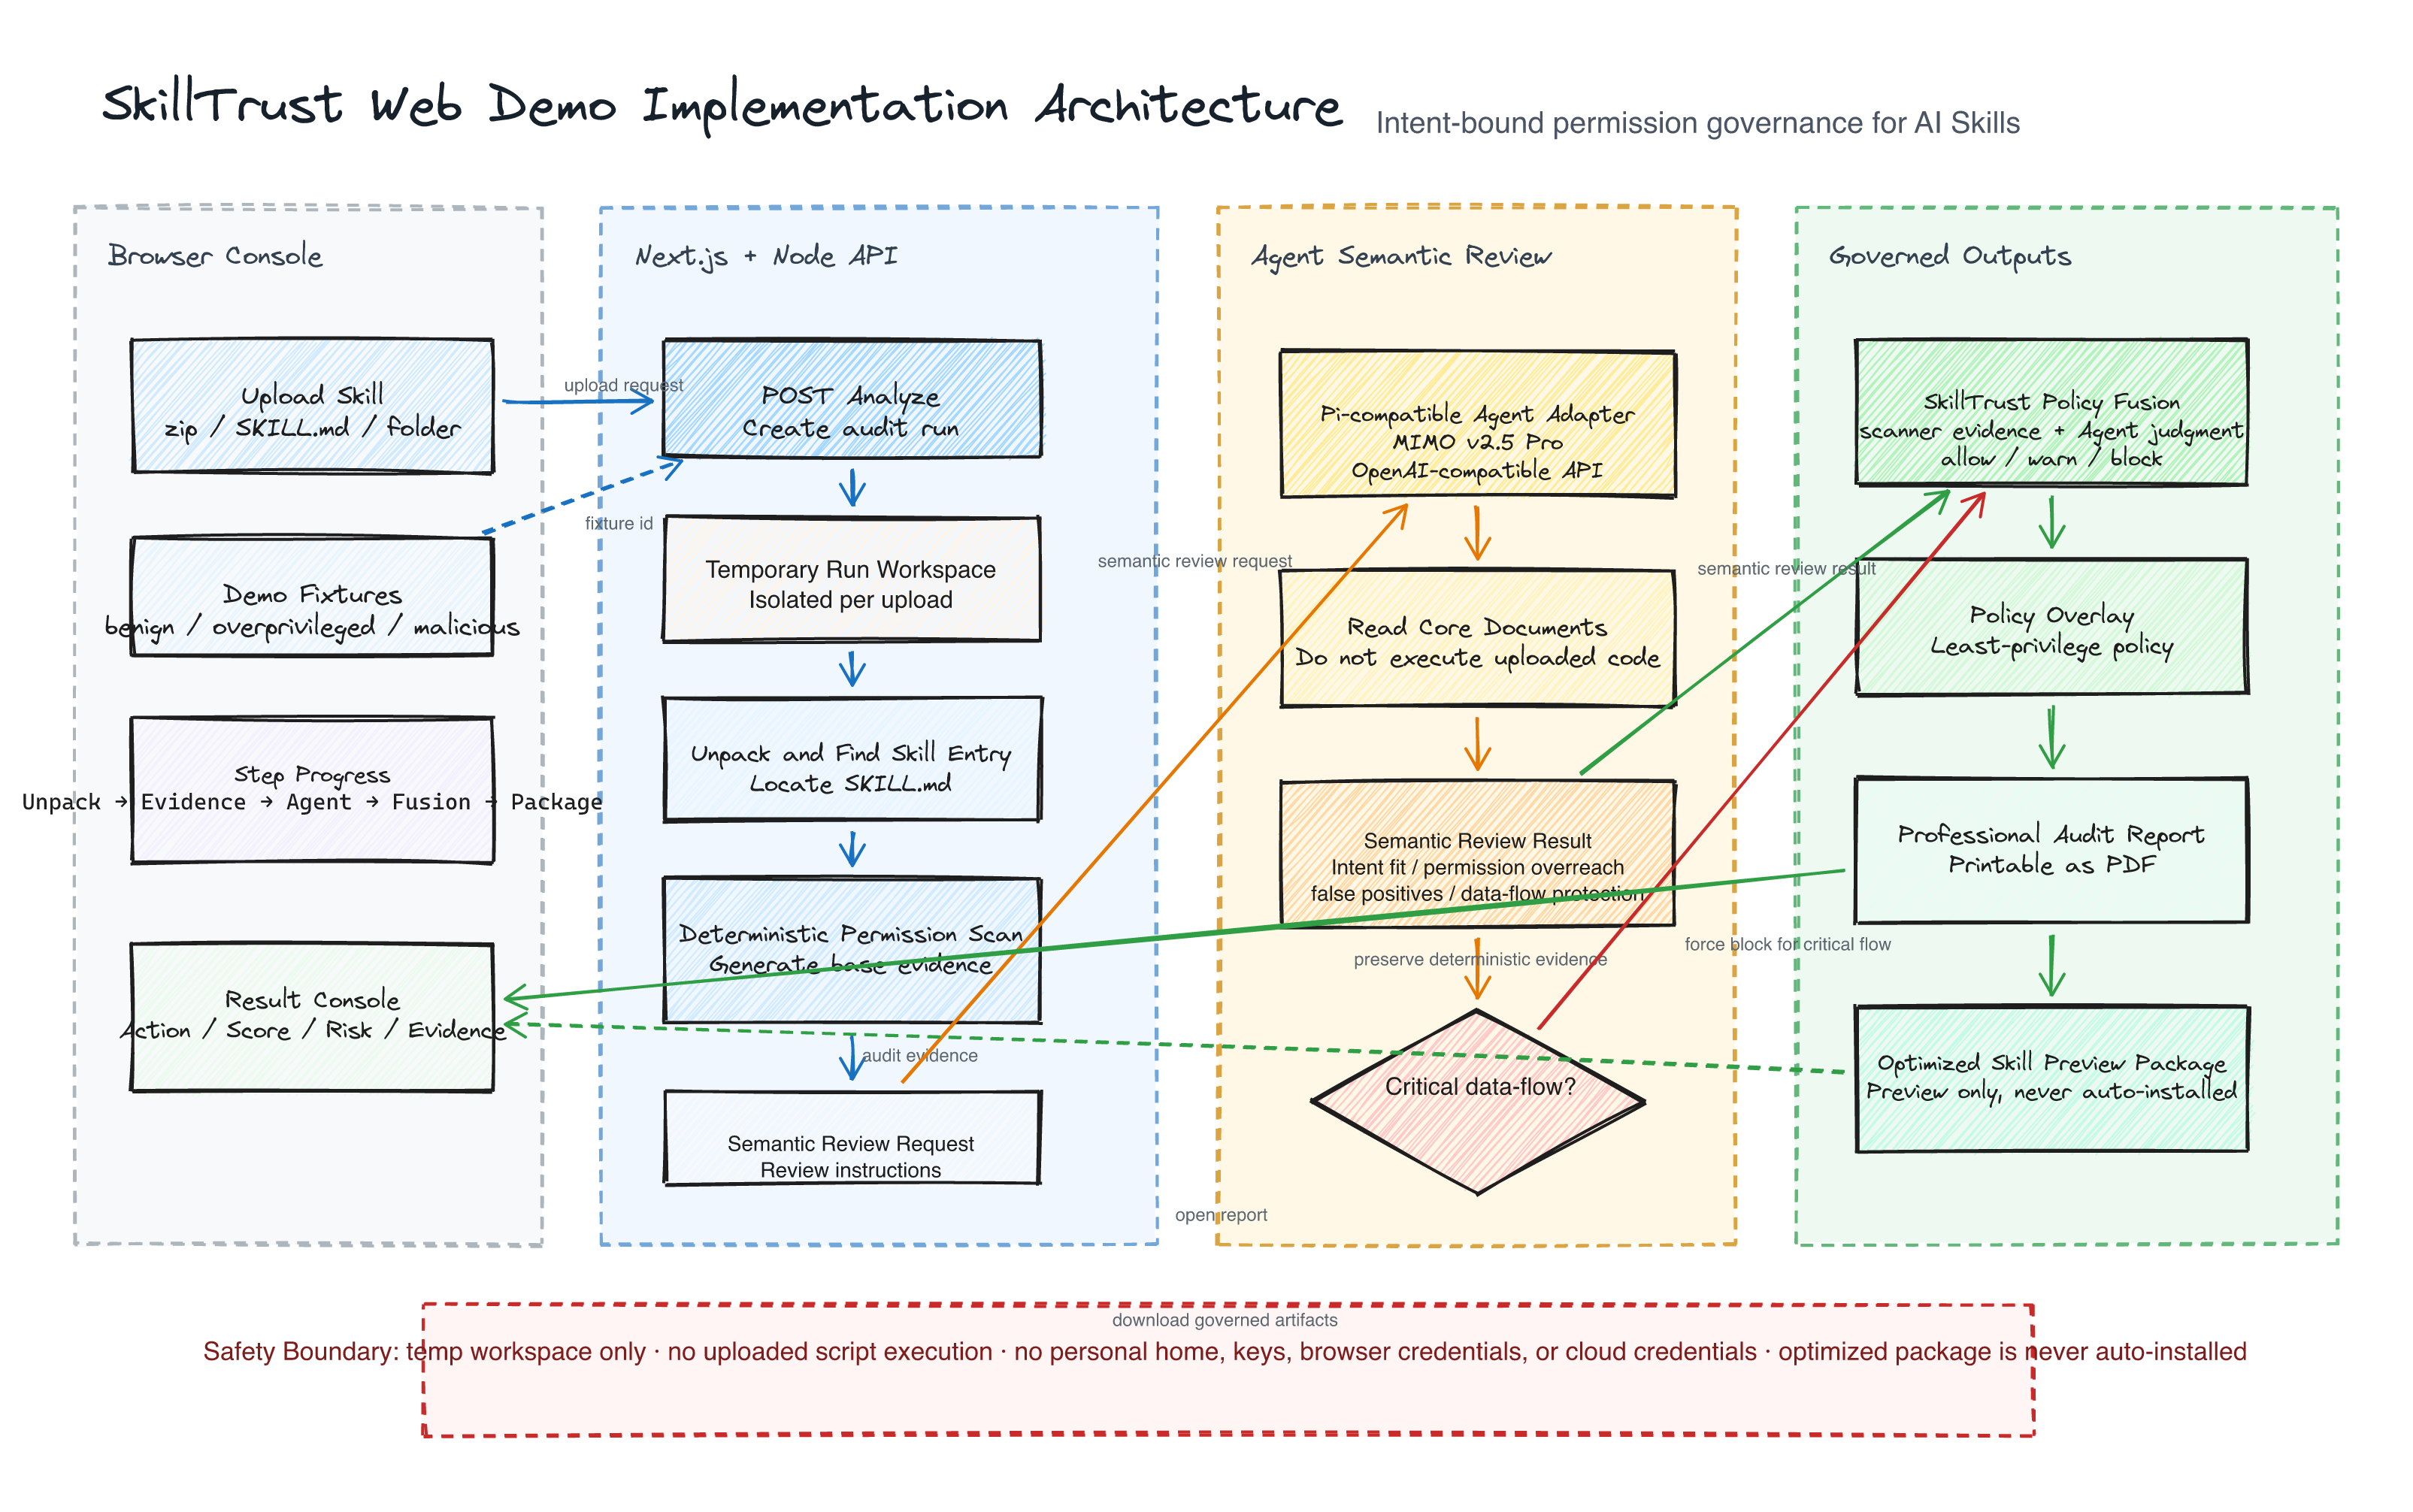The height and width of the screenshot is (1512, 2413).
Task: Select 'force block for critical flow' label
Action: (1787, 944)
